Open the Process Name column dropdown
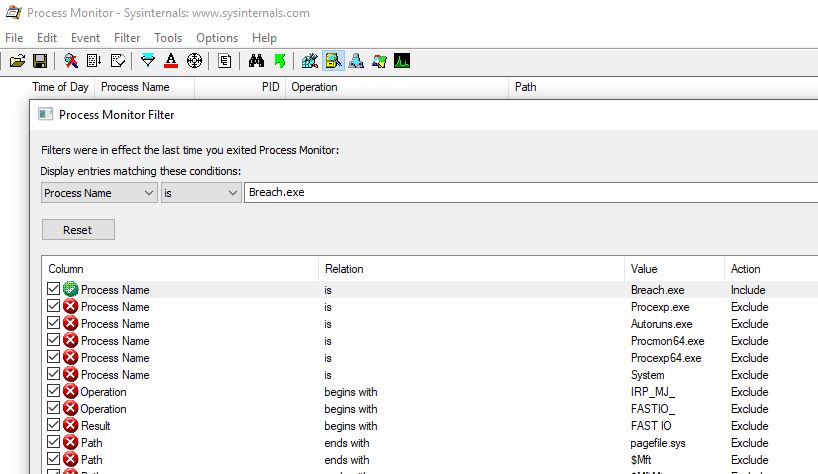 pos(99,193)
